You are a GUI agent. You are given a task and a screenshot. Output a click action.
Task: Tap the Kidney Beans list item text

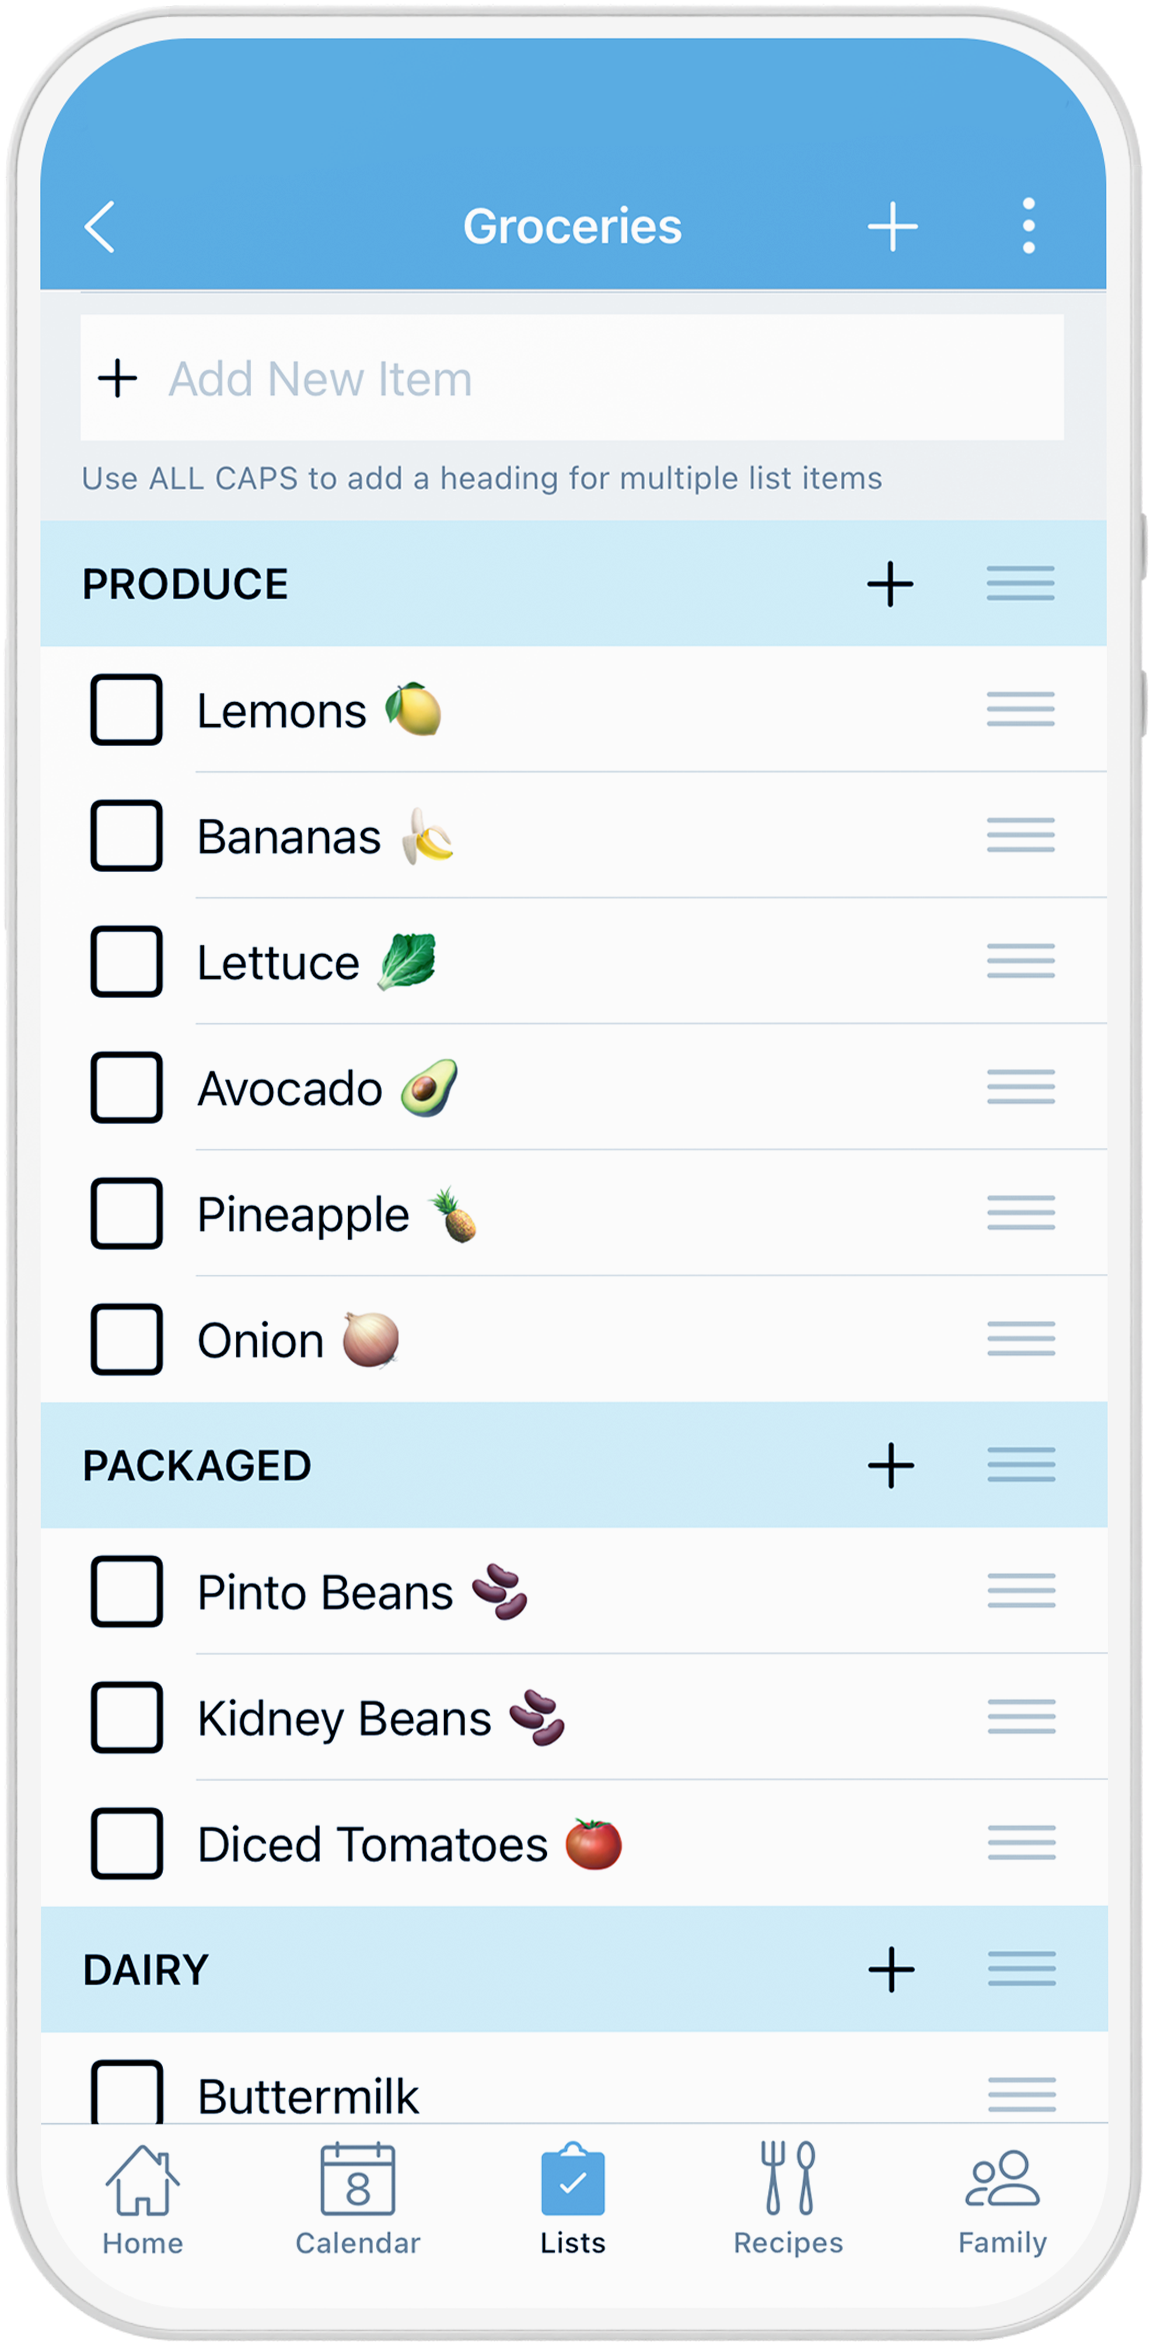pyautogui.click(x=344, y=1719)
